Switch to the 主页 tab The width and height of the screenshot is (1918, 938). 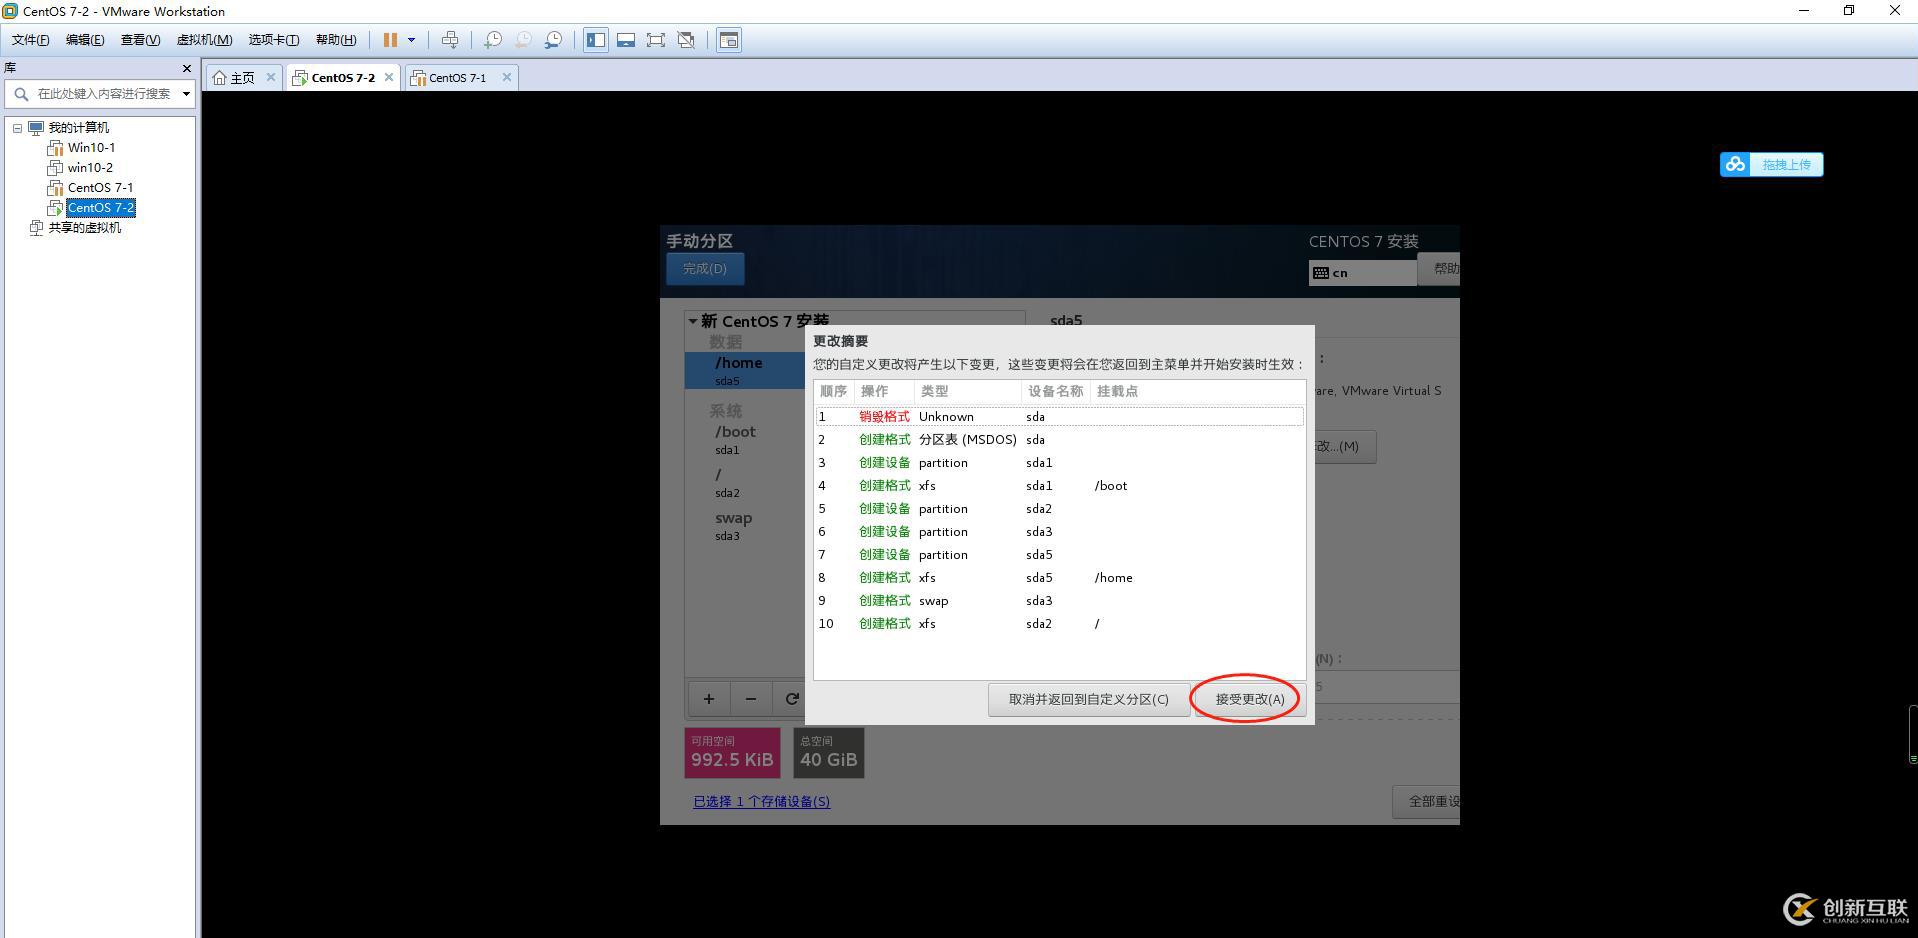(x=242, y=78)
